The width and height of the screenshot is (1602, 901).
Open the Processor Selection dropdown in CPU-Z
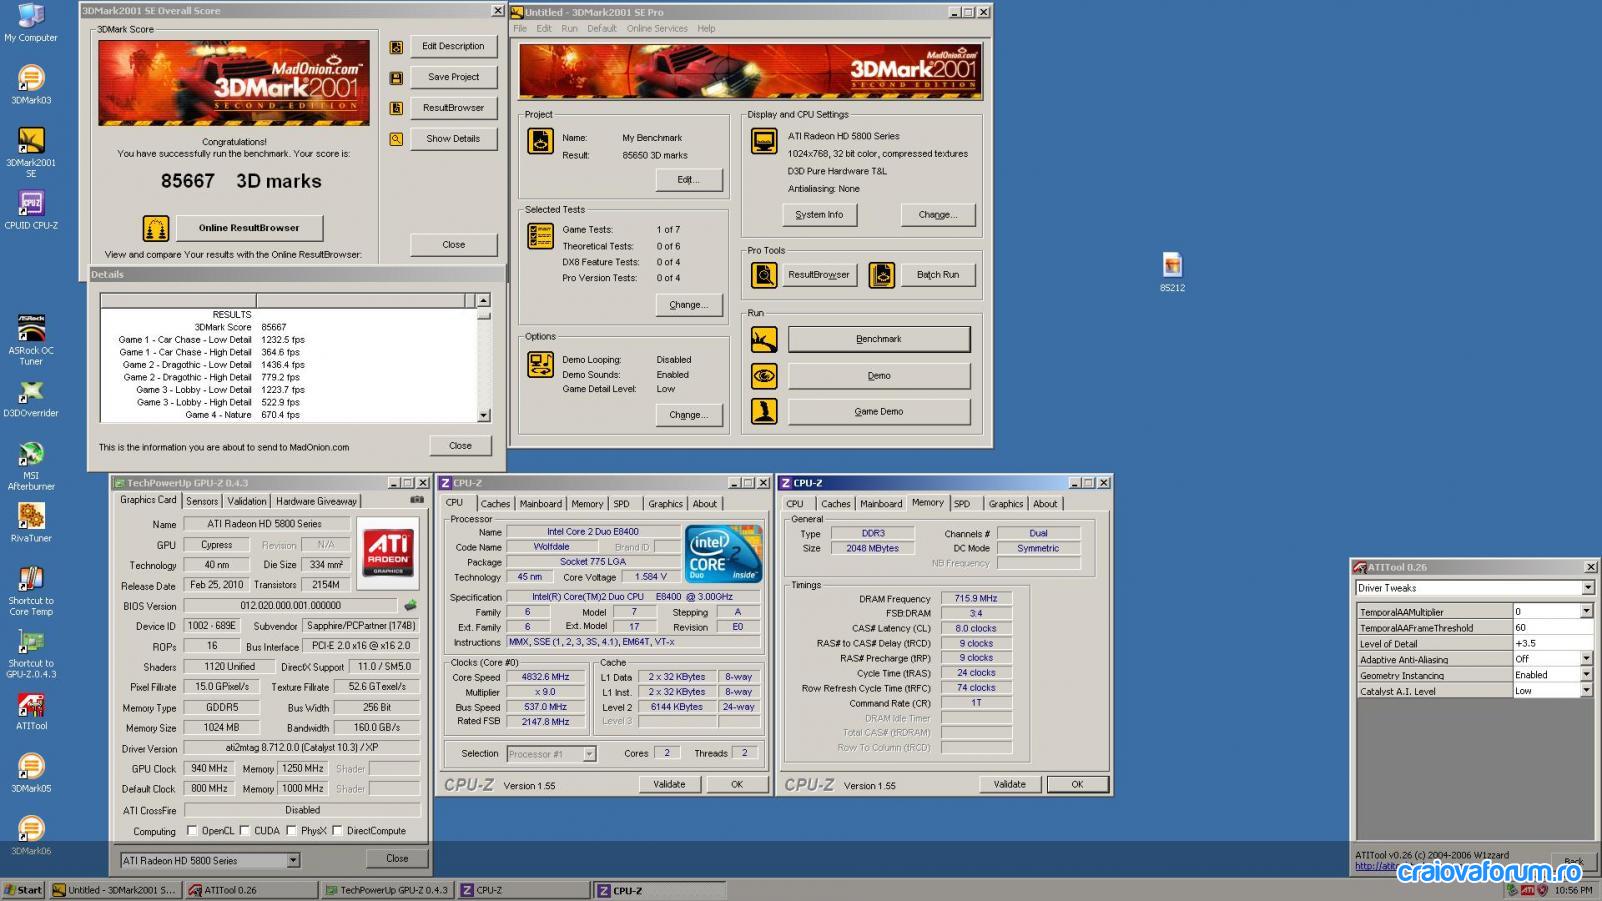click(x=589, y=754)
